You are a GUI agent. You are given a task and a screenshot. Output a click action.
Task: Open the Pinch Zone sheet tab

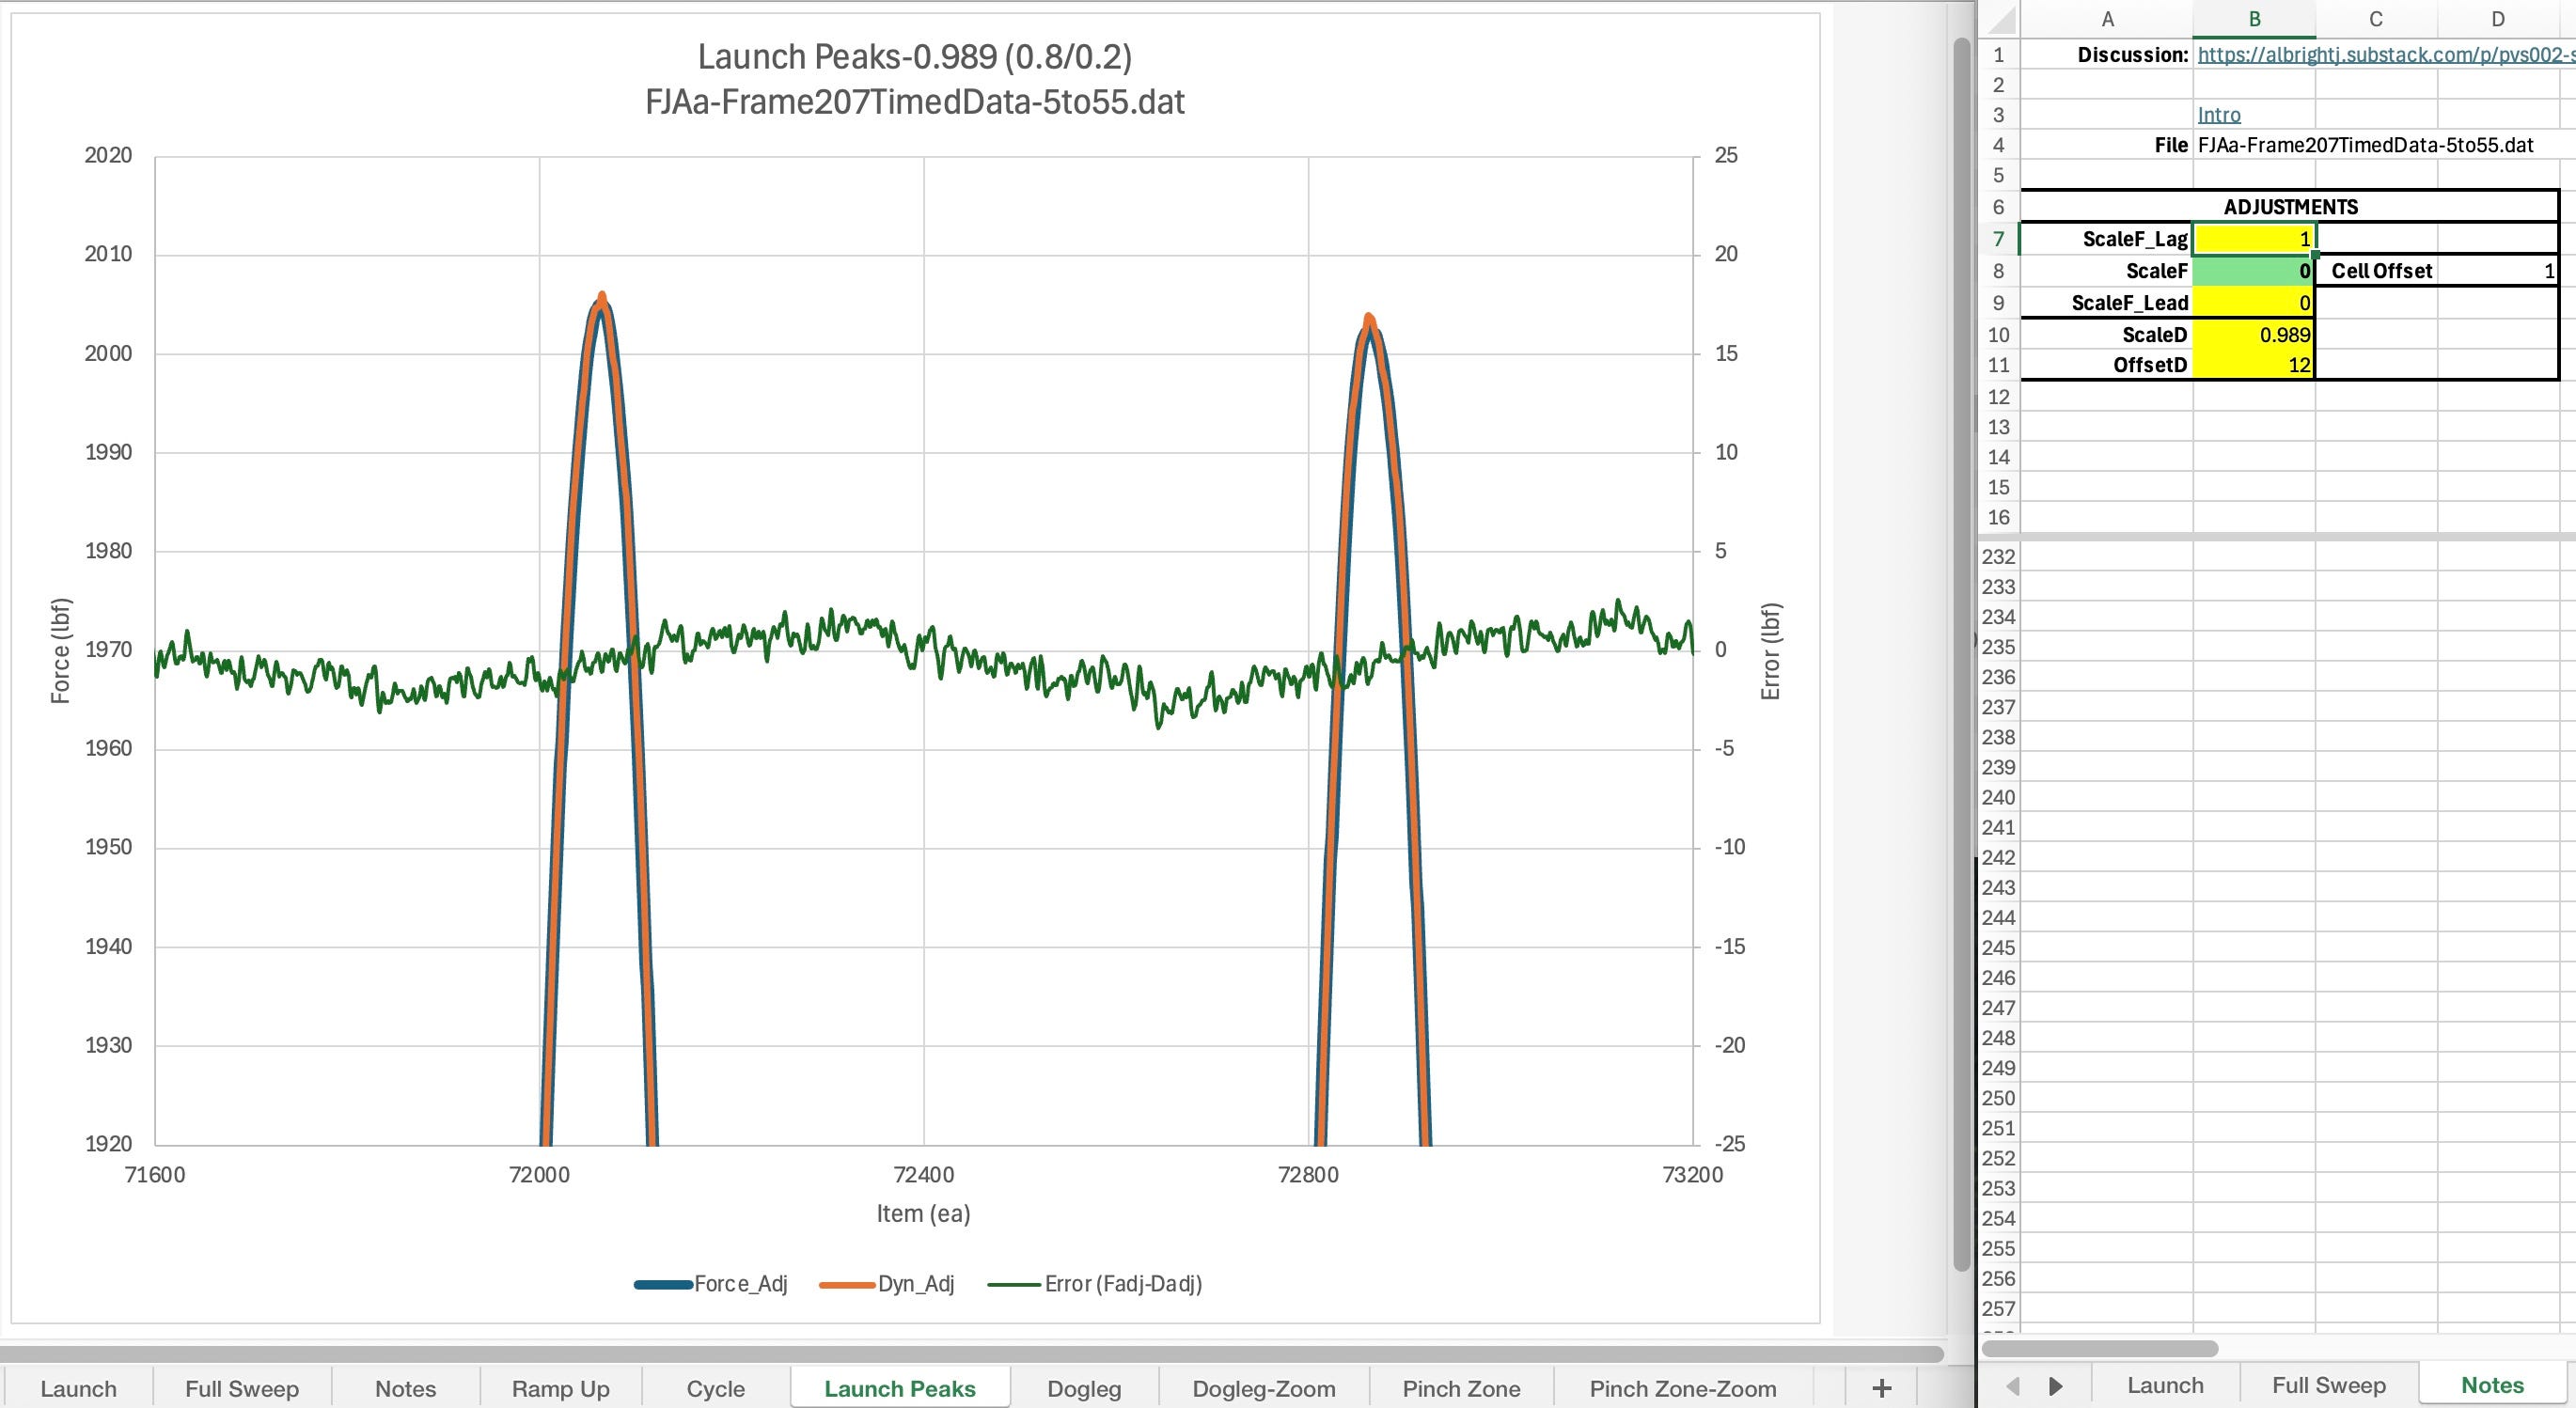(x=1460, y=1389)
